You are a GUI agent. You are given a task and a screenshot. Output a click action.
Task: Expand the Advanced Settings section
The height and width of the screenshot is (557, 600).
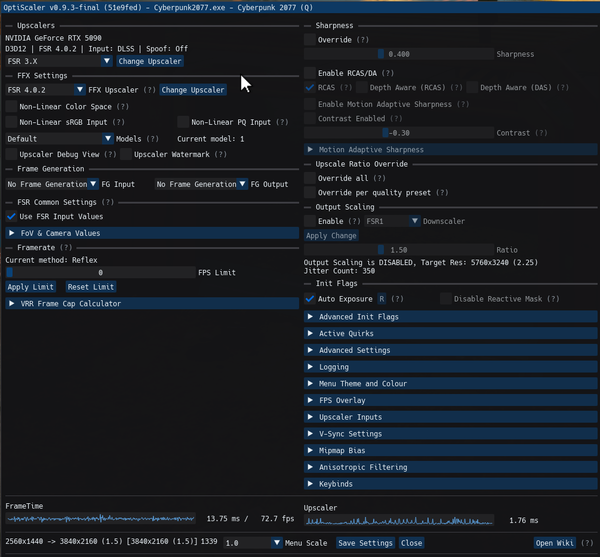tap(451, 350)
